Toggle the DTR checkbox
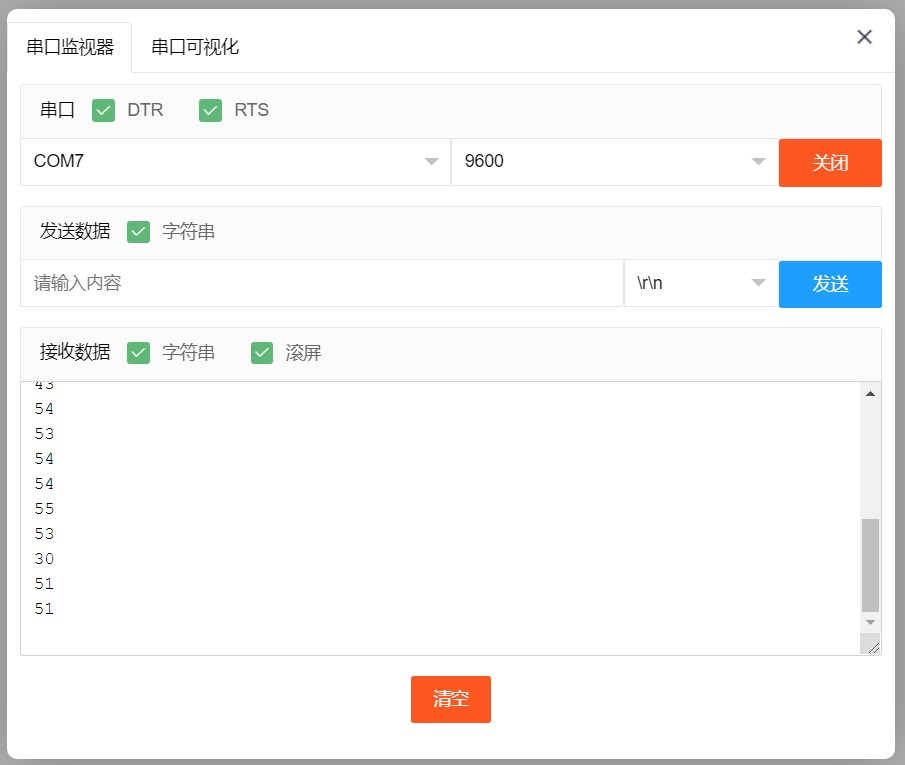Screen dimensions: 905x765 pyautogui.click(x=104, y=110)
